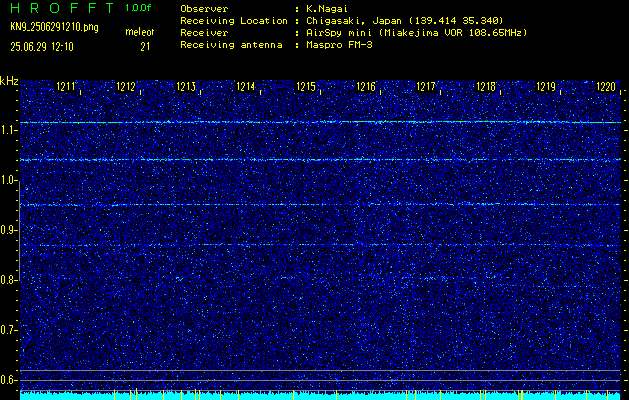Click the Receiving antenna label
Image resolution: width=629 pixels, height=400 pixels.
pos(231,45)
